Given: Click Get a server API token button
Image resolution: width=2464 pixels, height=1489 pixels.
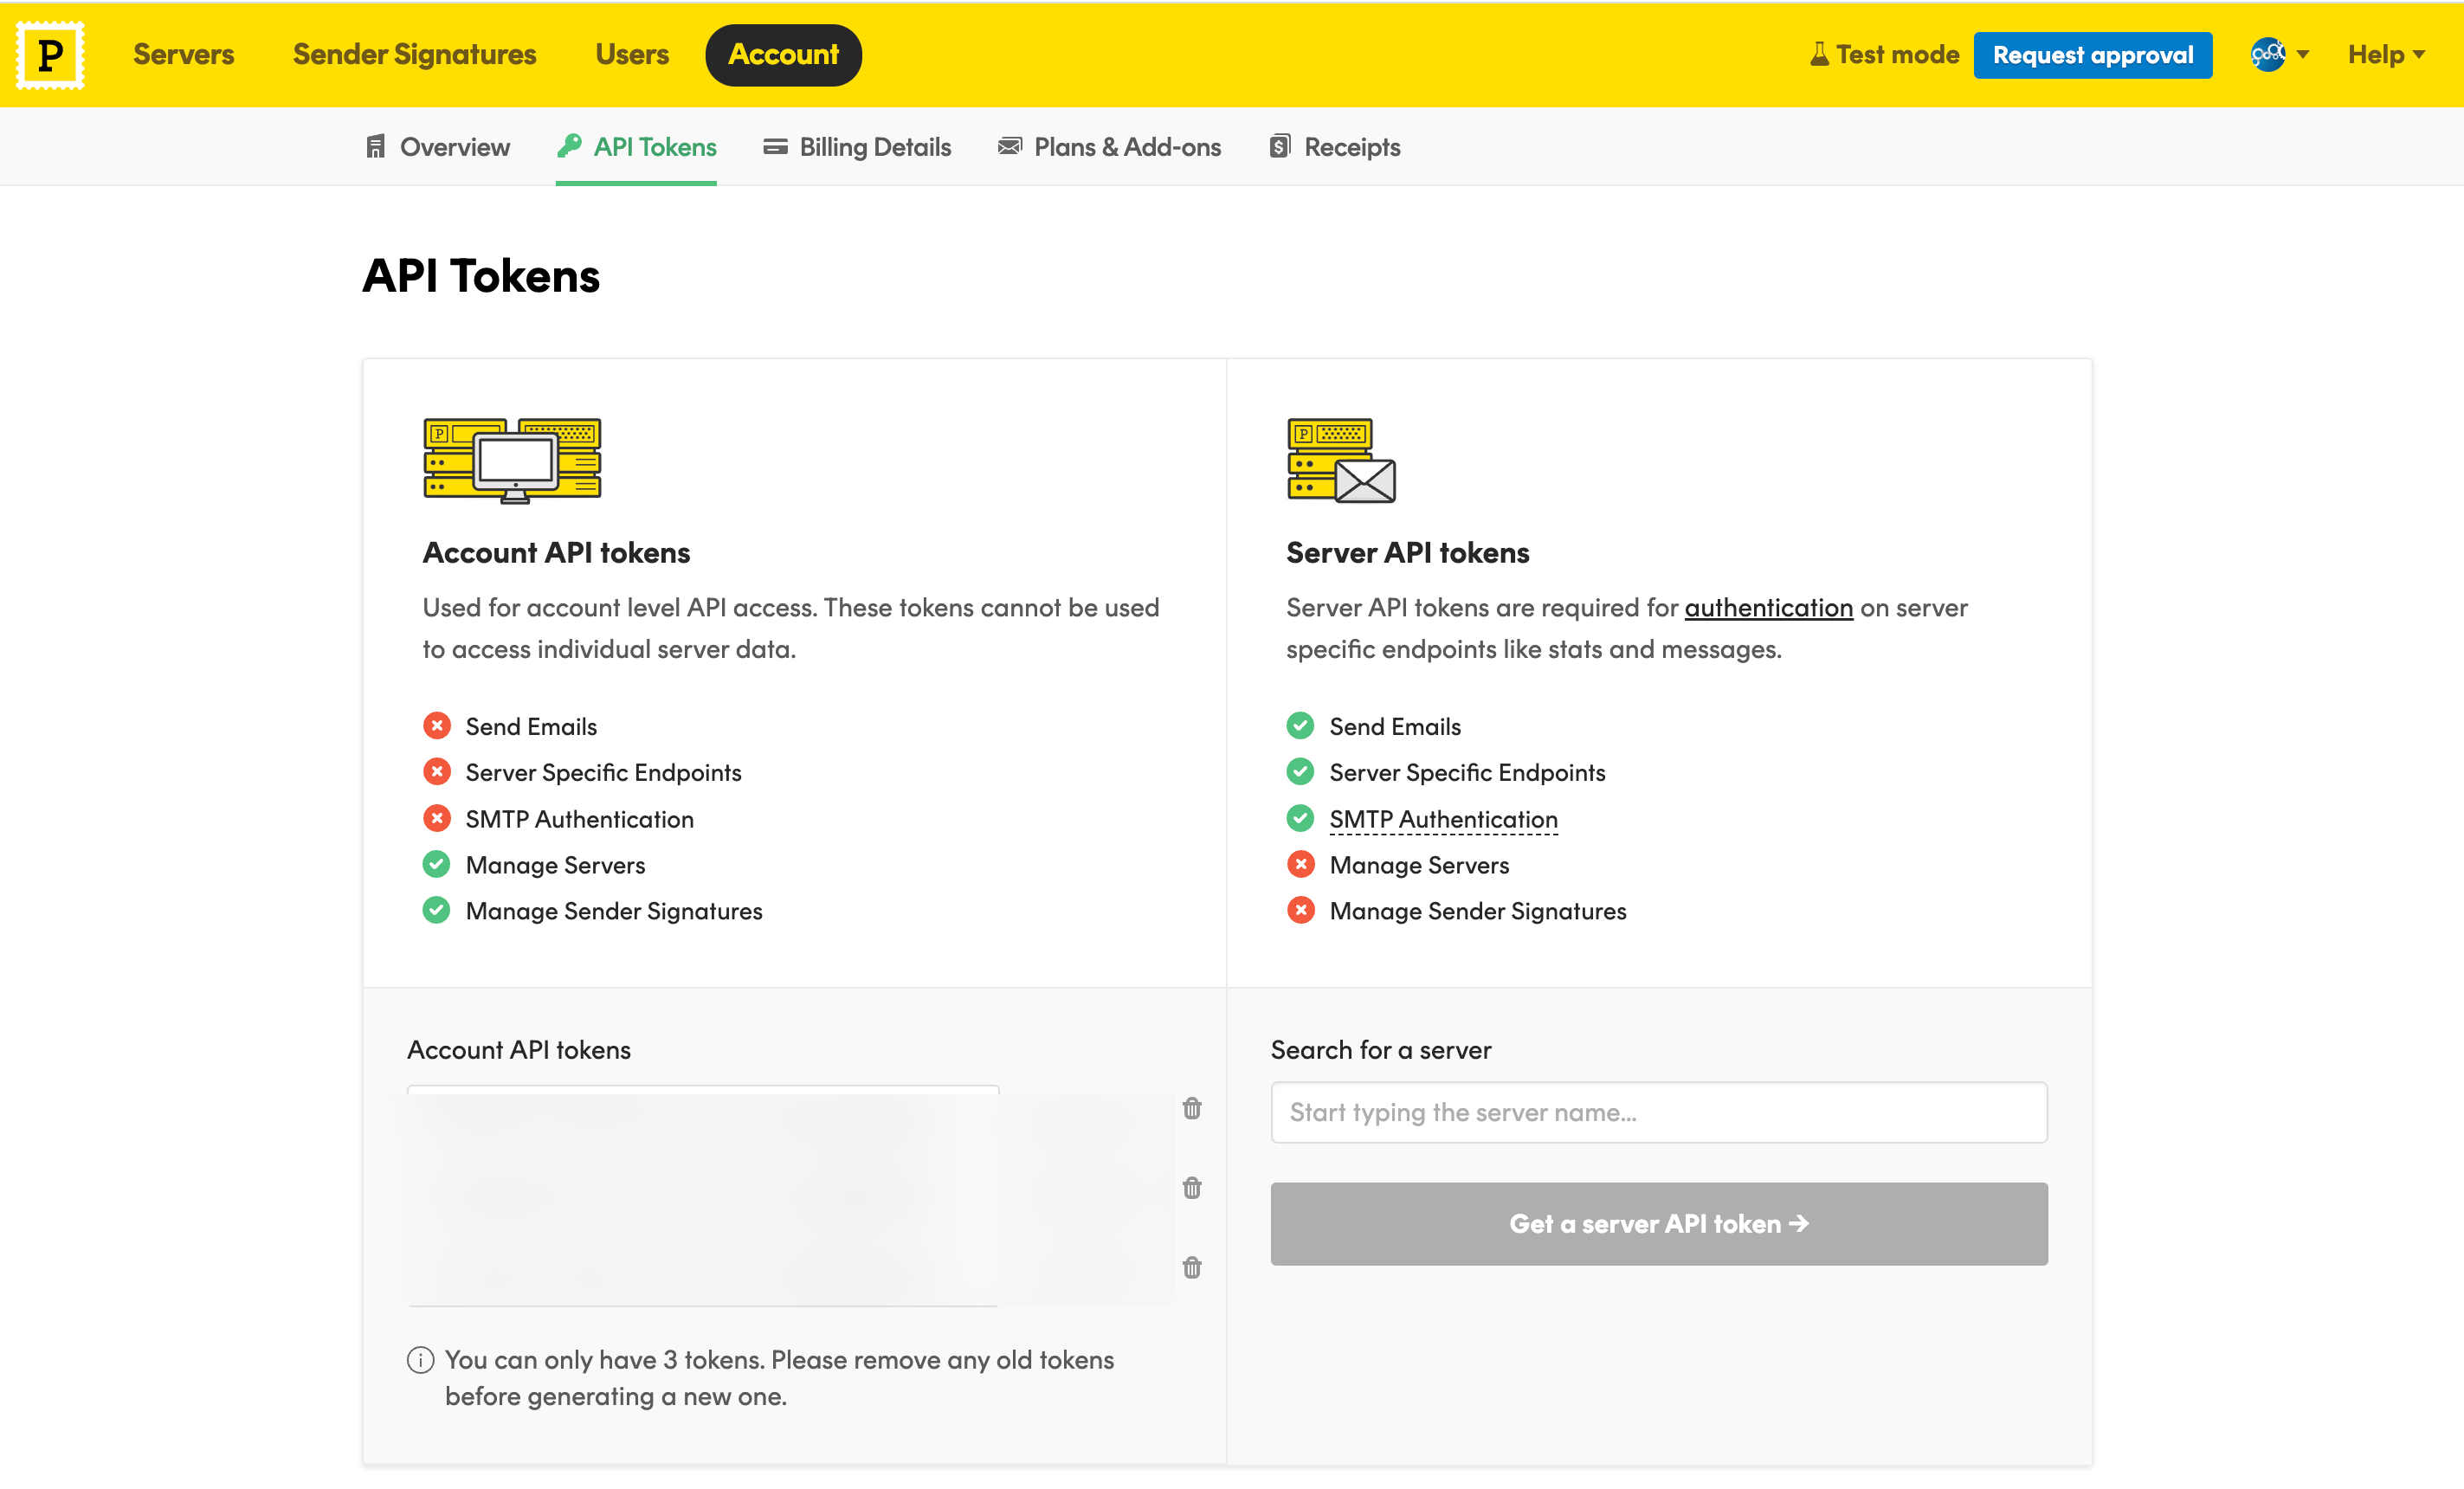Looking at the screenshot, I should (x=1658, y=1224).
